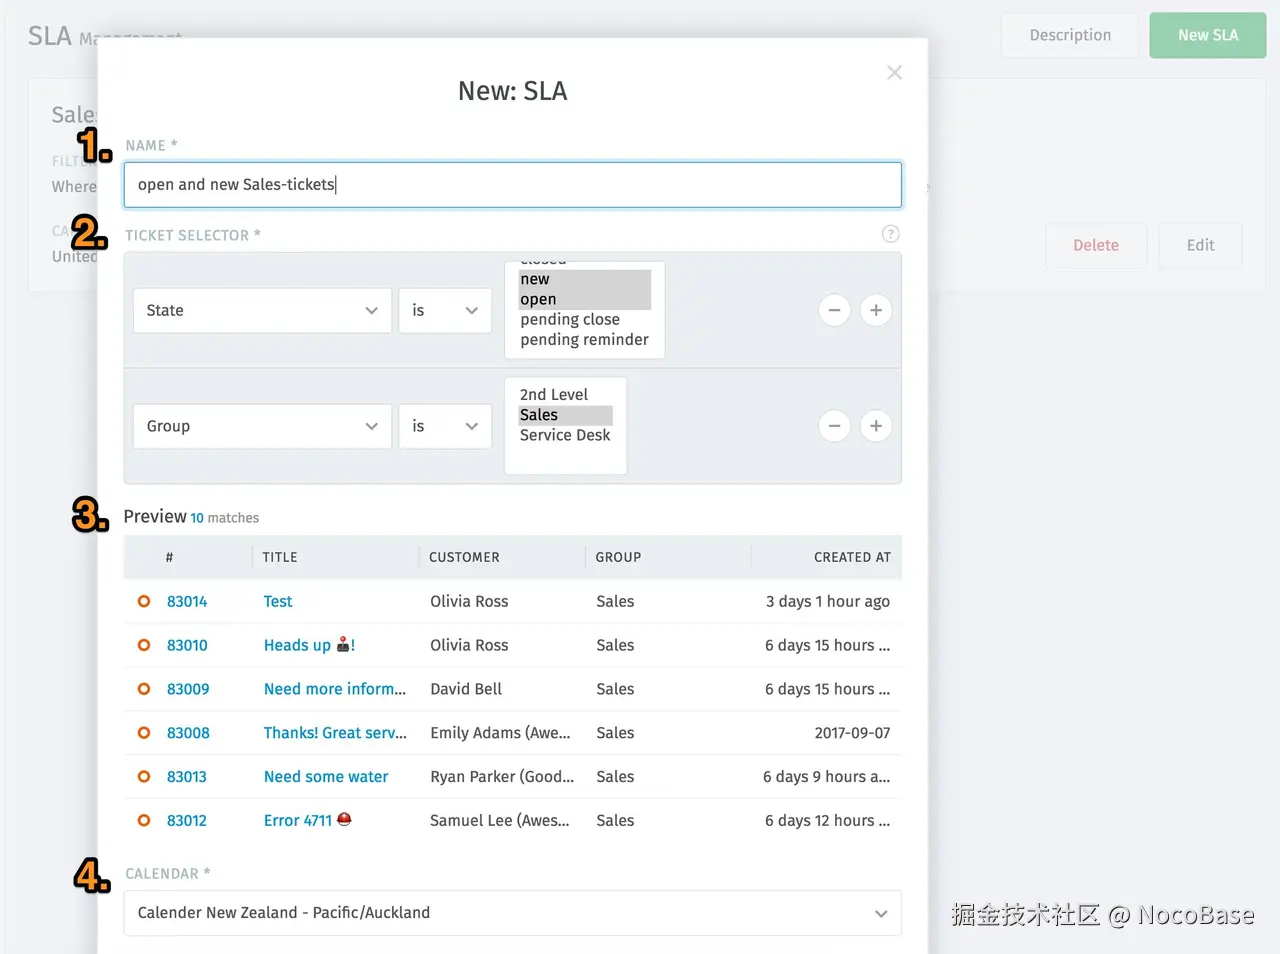Sort by the CREATED AT column header
1280x954 pixels.
tap(852, 557)
